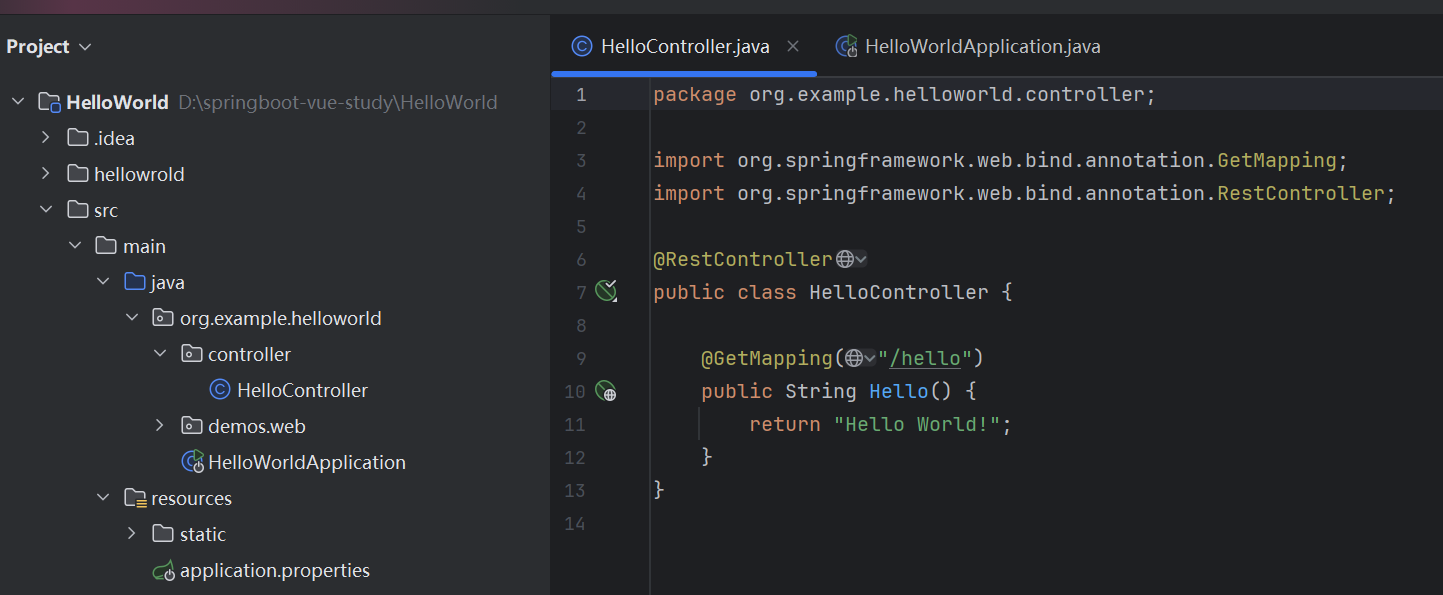Expand the .idea folder
The height and width of the screenshot is (595, 1443).
coord(45,138)
